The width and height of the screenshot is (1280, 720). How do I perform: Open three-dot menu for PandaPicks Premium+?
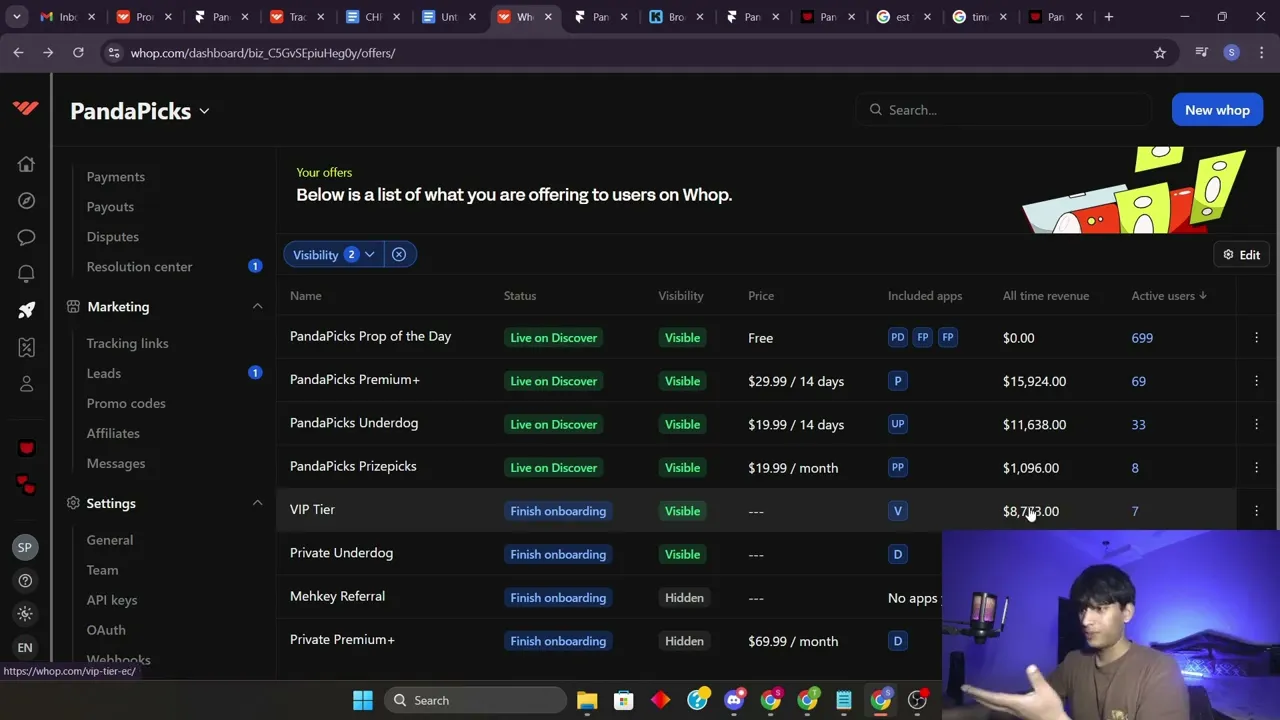point(1256,381)
